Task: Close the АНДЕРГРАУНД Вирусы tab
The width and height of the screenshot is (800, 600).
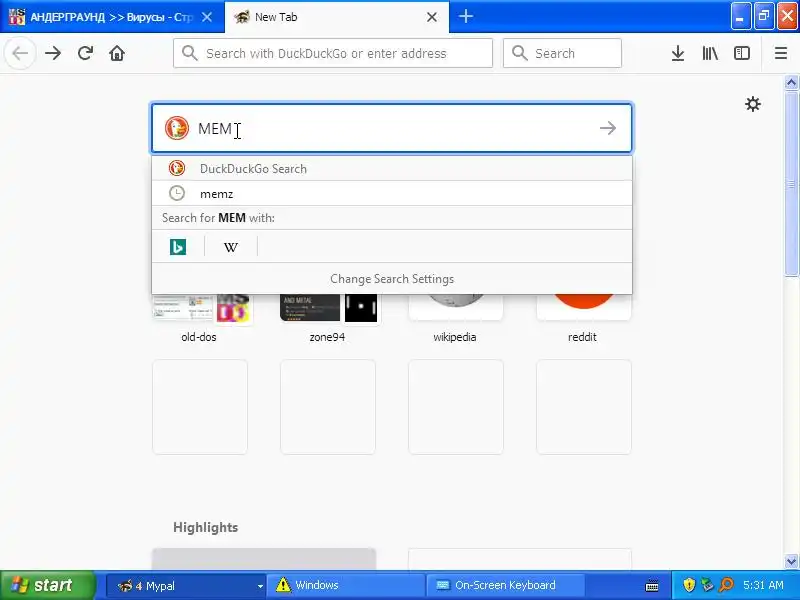Action: [207, 17]
